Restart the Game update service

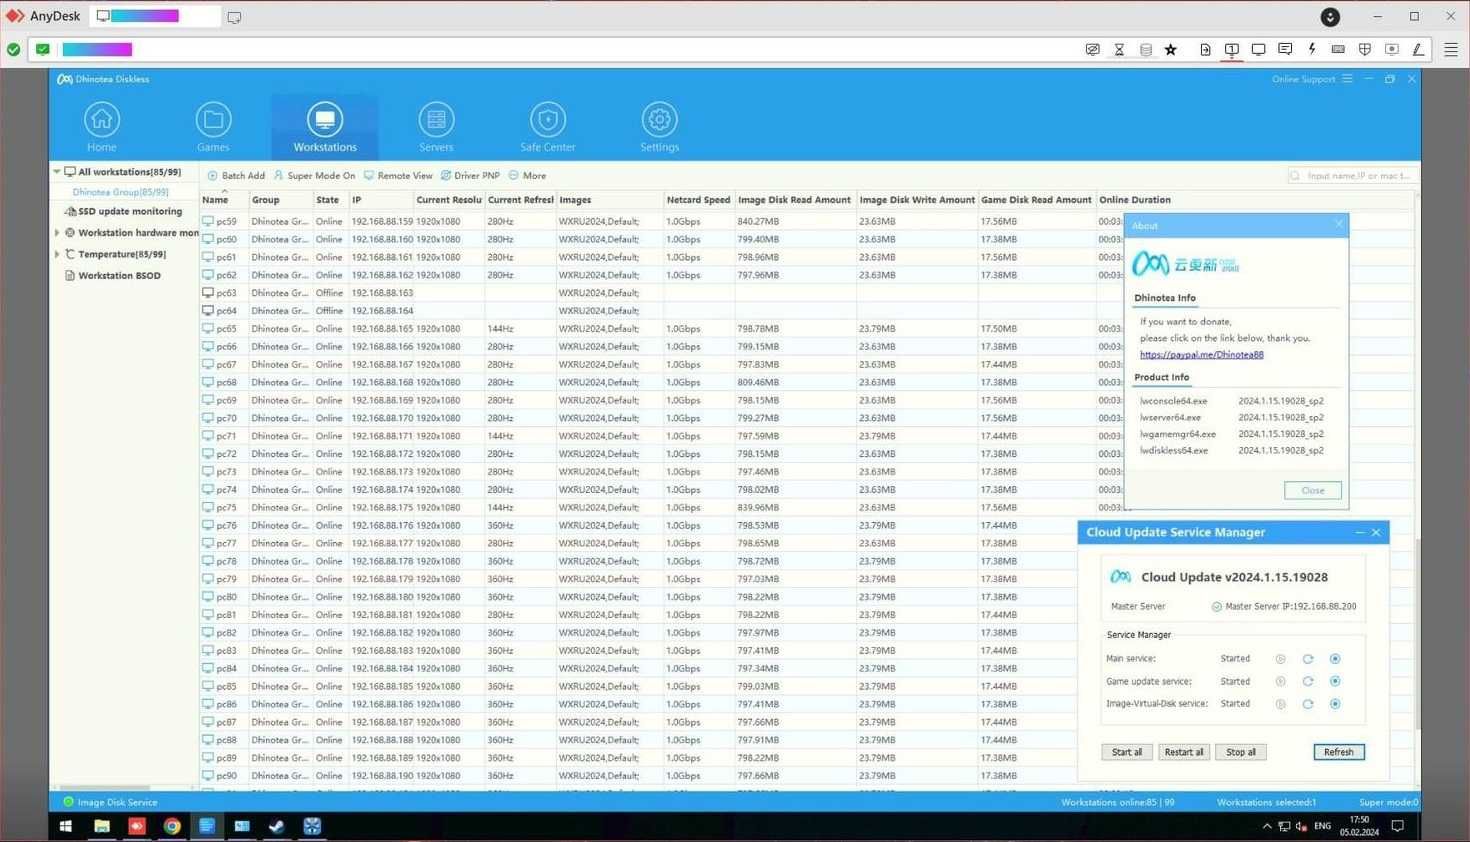(x=1307, y=681)
